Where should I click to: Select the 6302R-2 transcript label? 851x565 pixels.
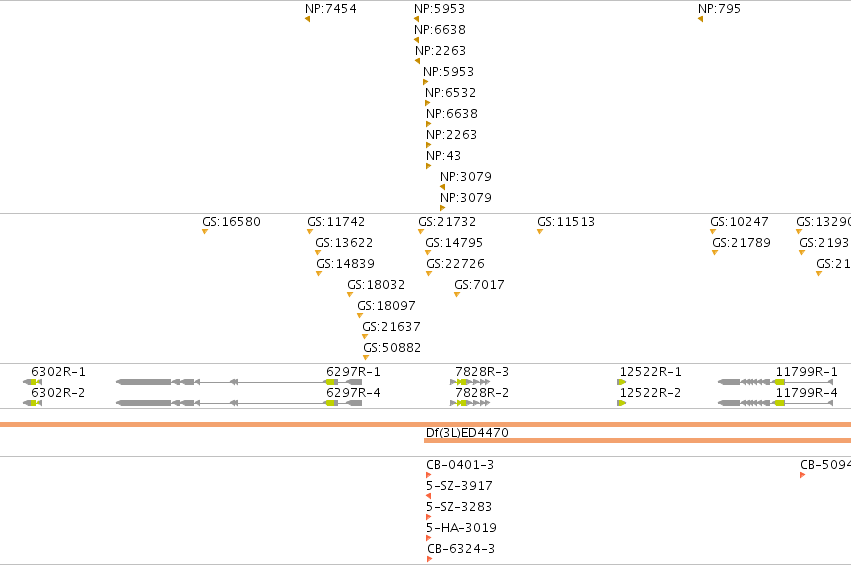pyautogui.click(x=58, y=392)
